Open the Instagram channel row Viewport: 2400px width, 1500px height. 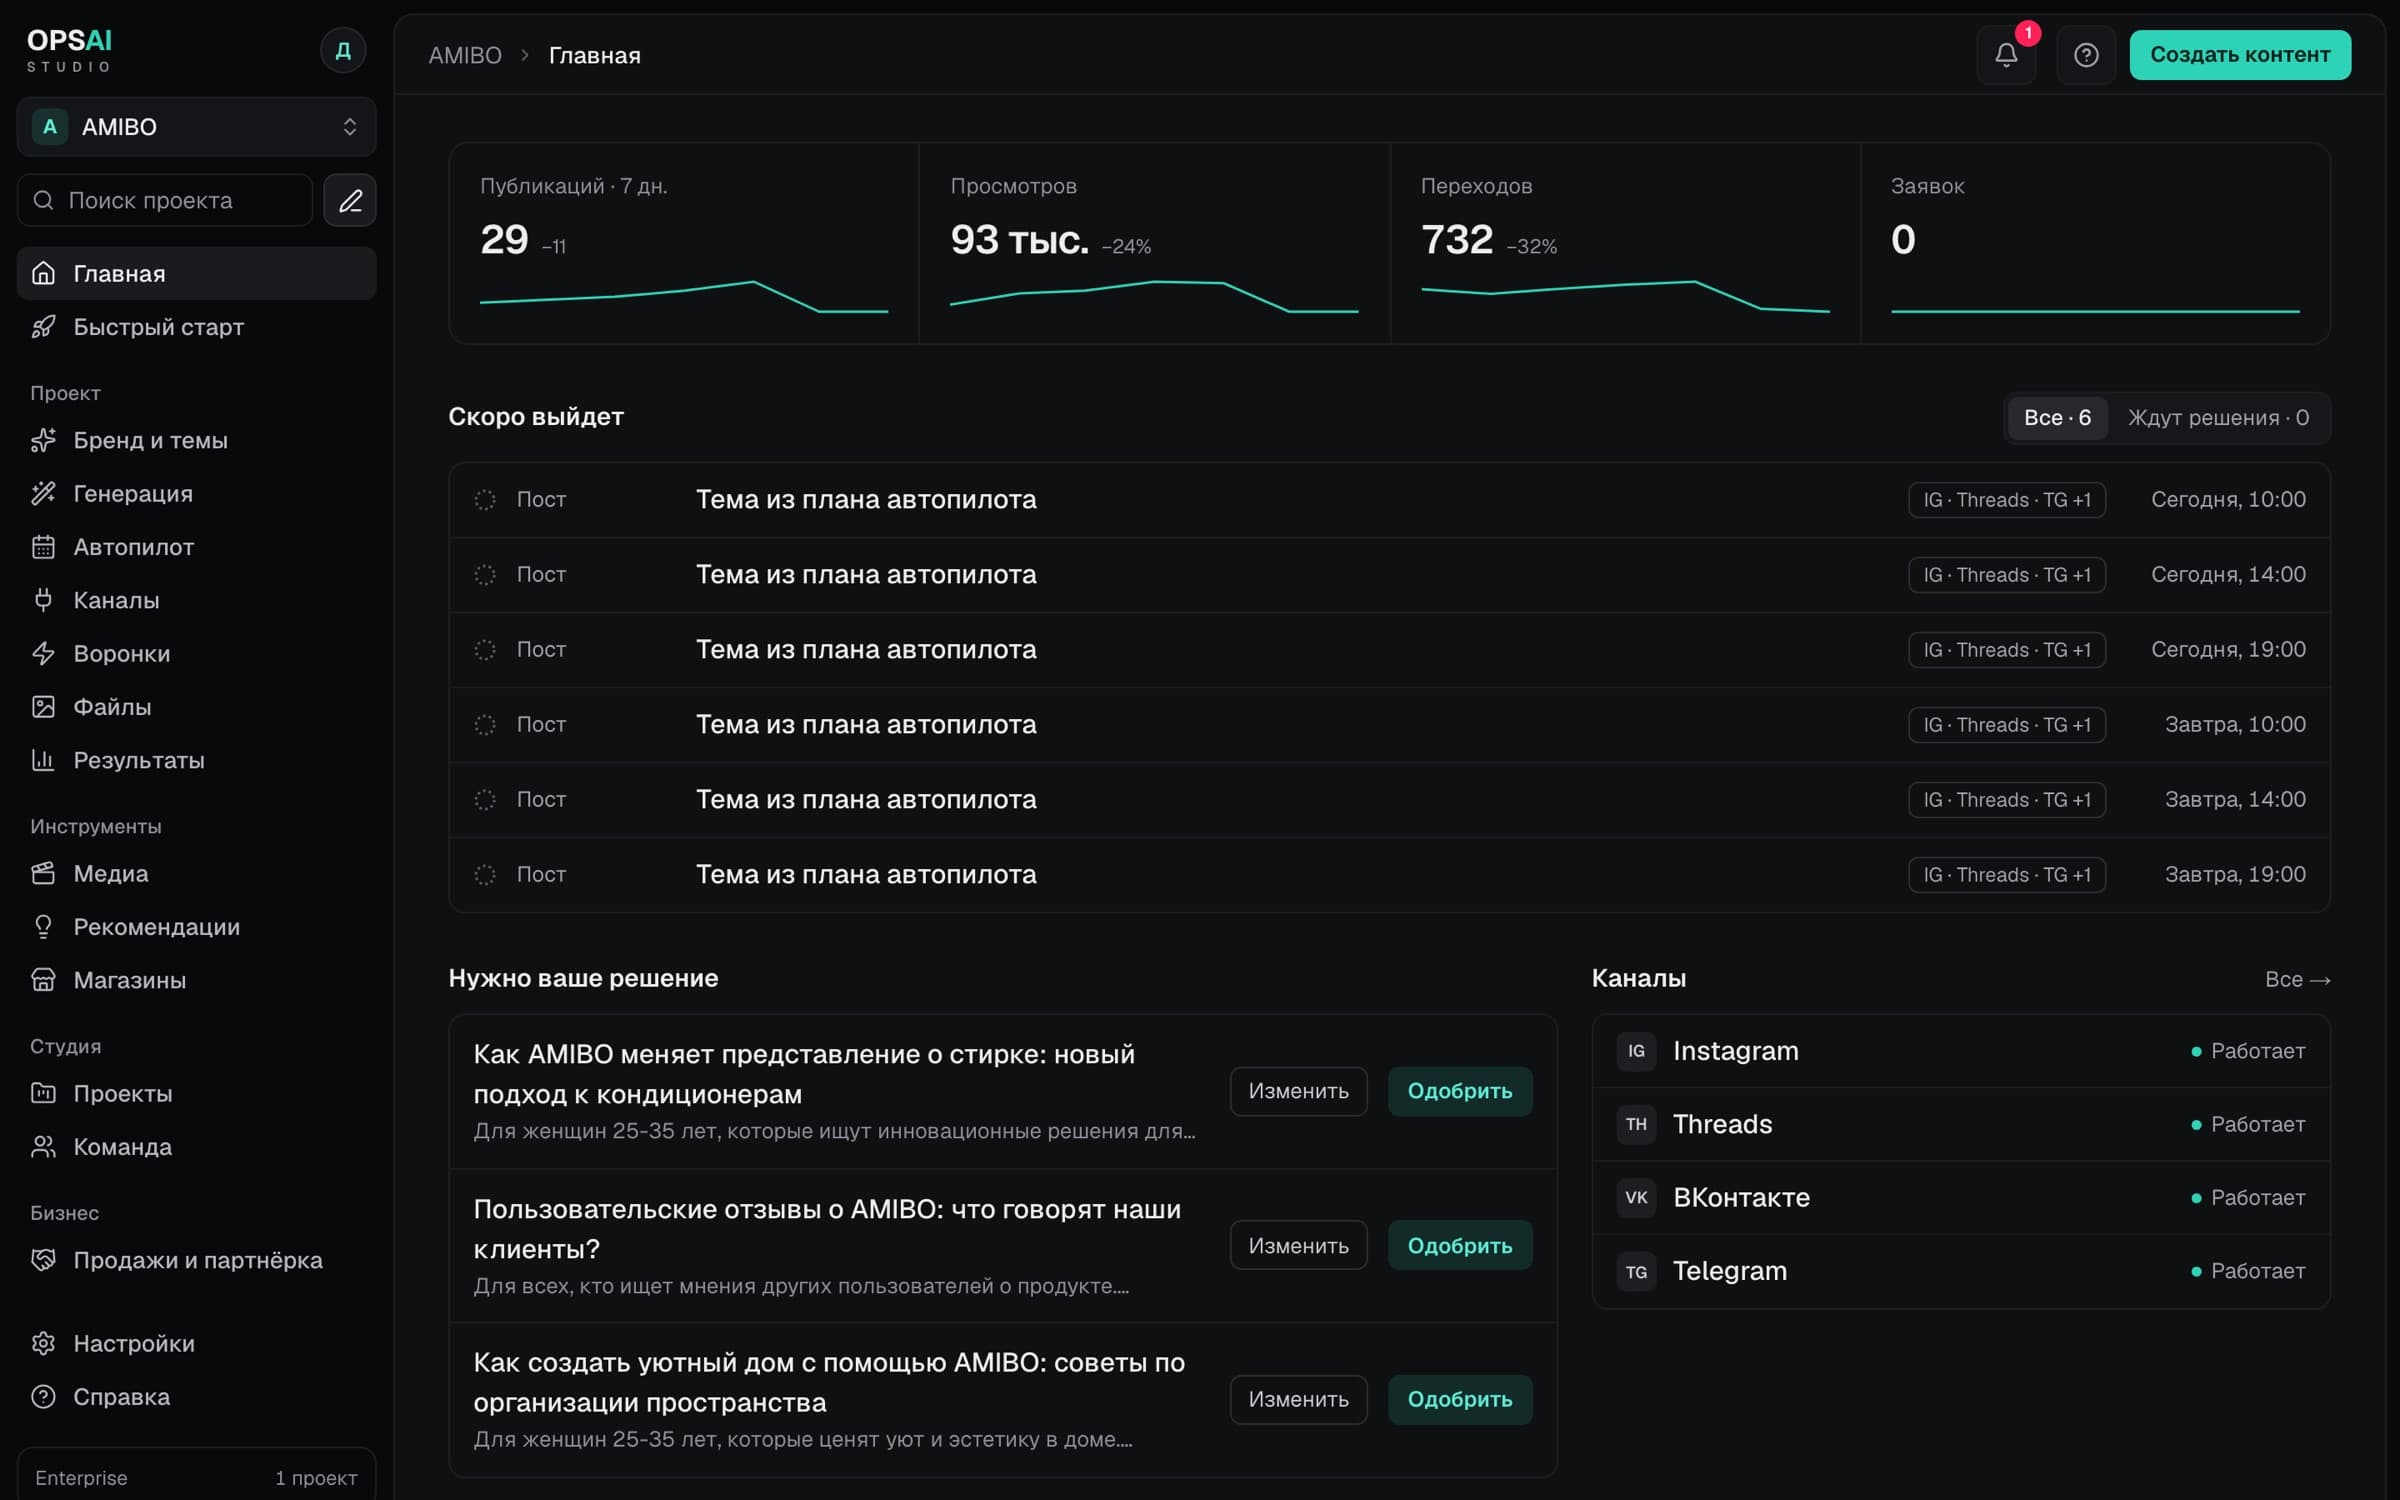click(x=1960, y=1051)
